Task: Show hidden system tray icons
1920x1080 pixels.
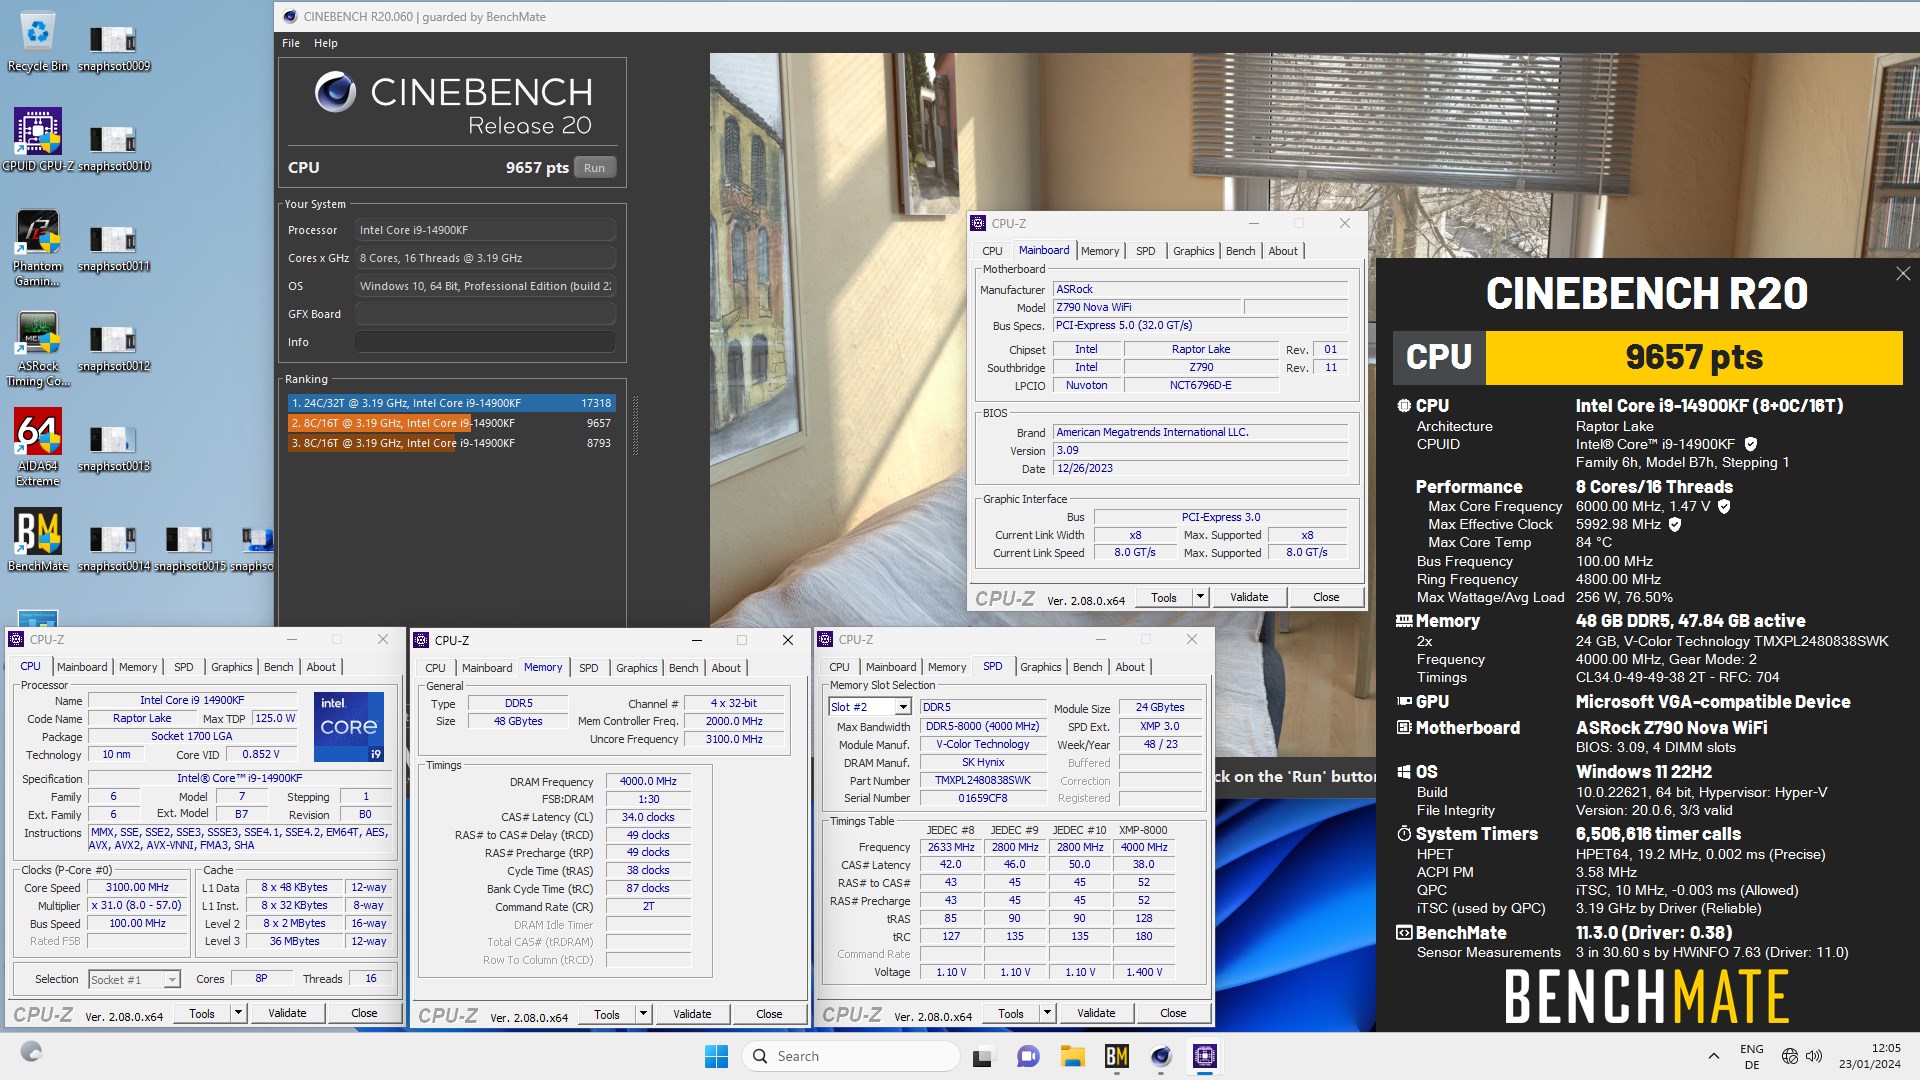Action: click(x=1713, y=1056)
